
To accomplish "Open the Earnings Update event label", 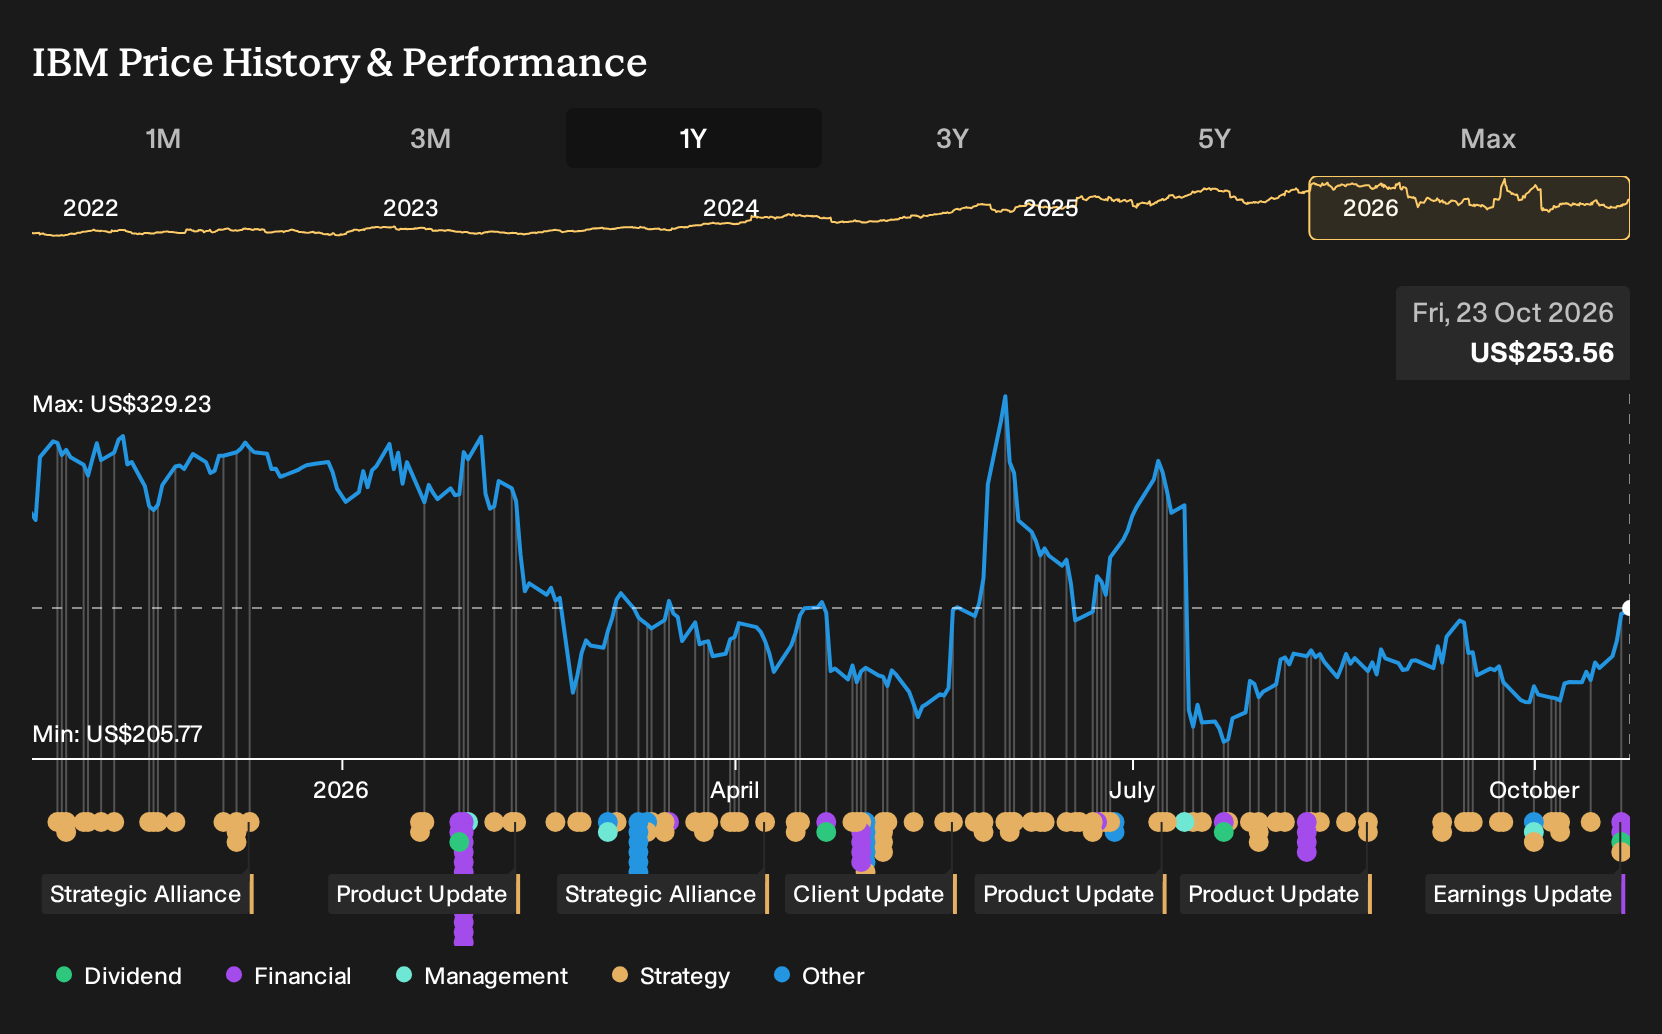I will pyautogui.click(x=1524, y=894).
